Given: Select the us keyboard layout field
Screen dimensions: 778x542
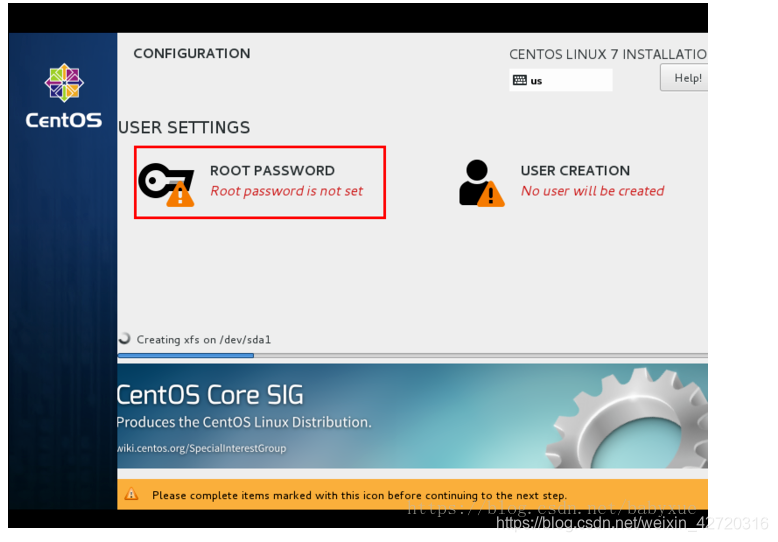Looking at the screenshot, I should point(561,80).
